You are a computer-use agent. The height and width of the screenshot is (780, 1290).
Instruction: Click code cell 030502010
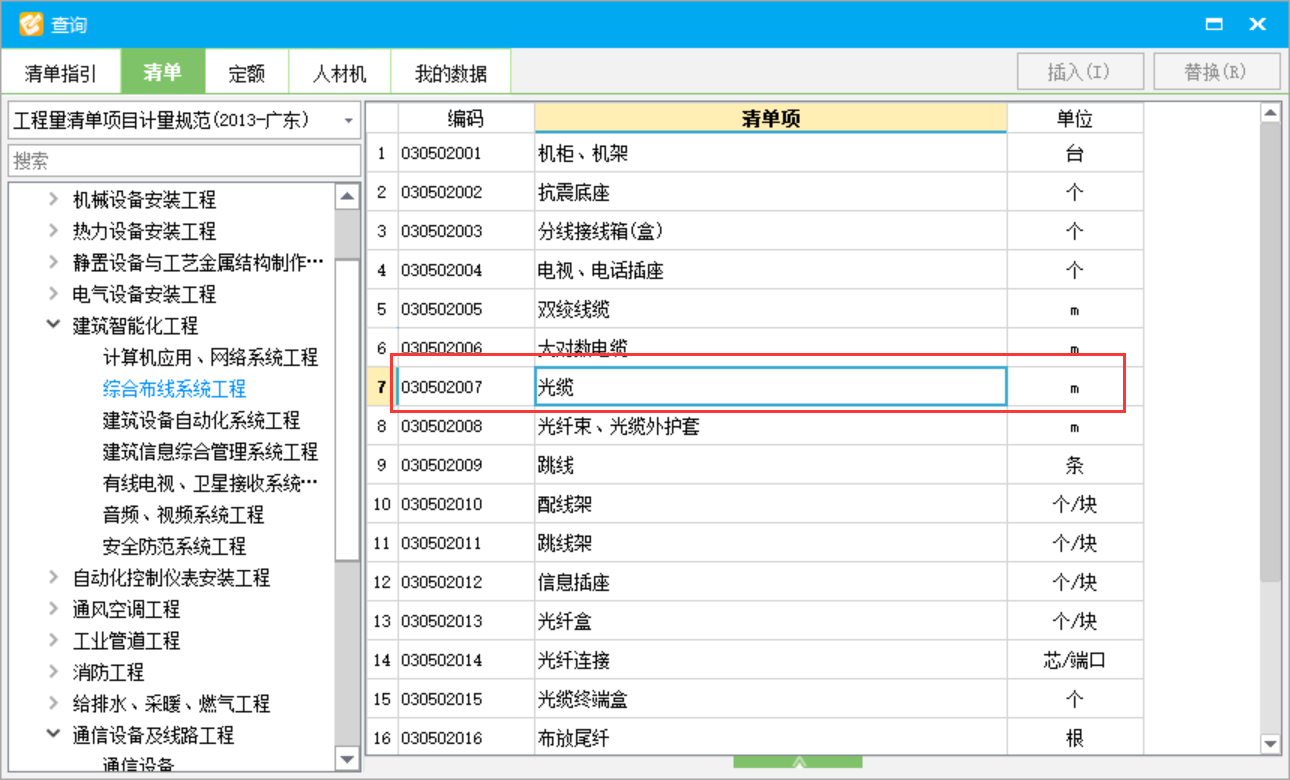[466, 504]
